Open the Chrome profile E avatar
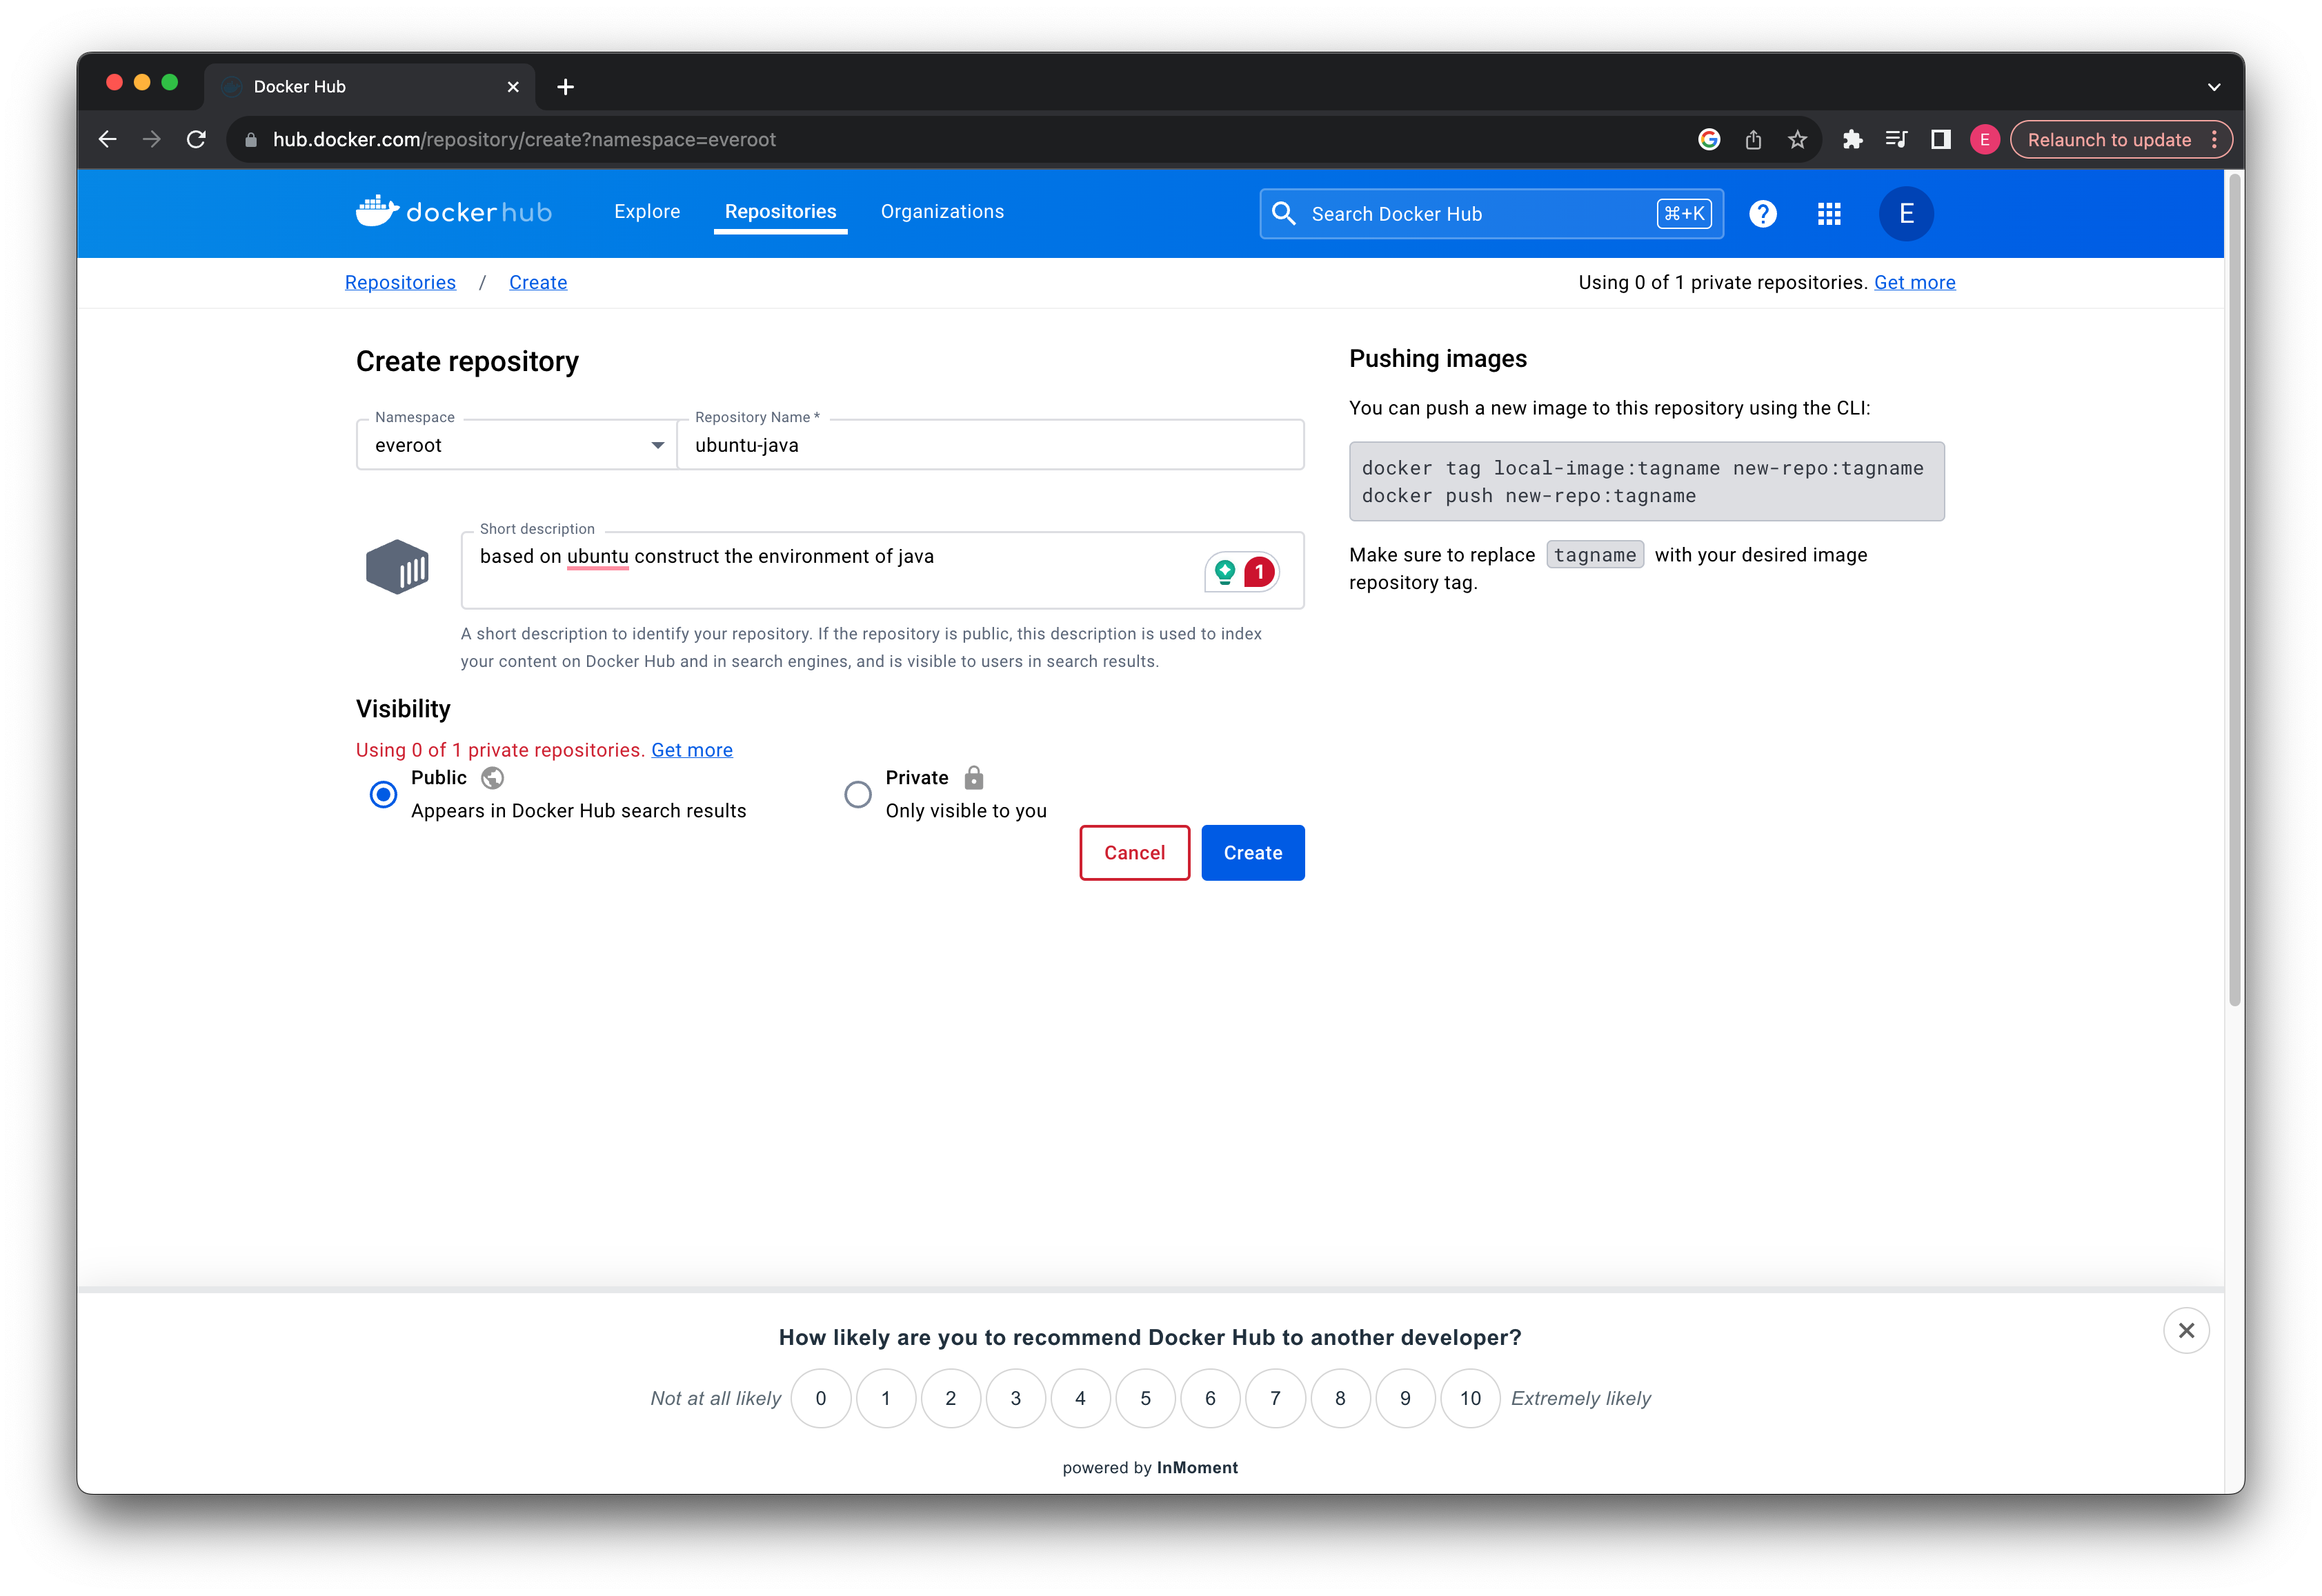 click(1984, 139)
